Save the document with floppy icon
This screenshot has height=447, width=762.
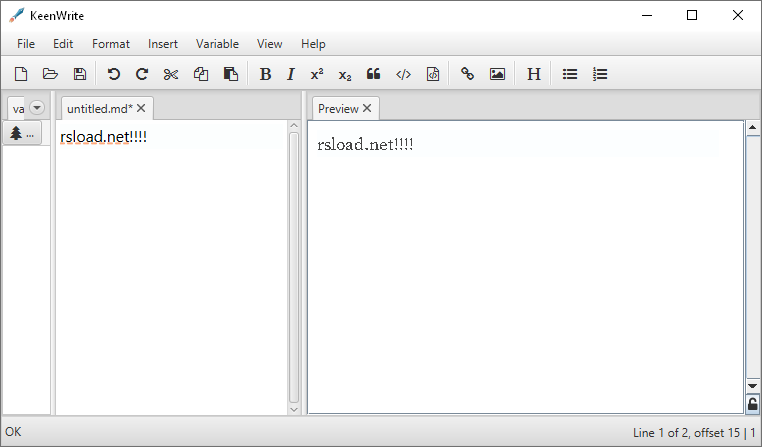click(x=80, y=74)
